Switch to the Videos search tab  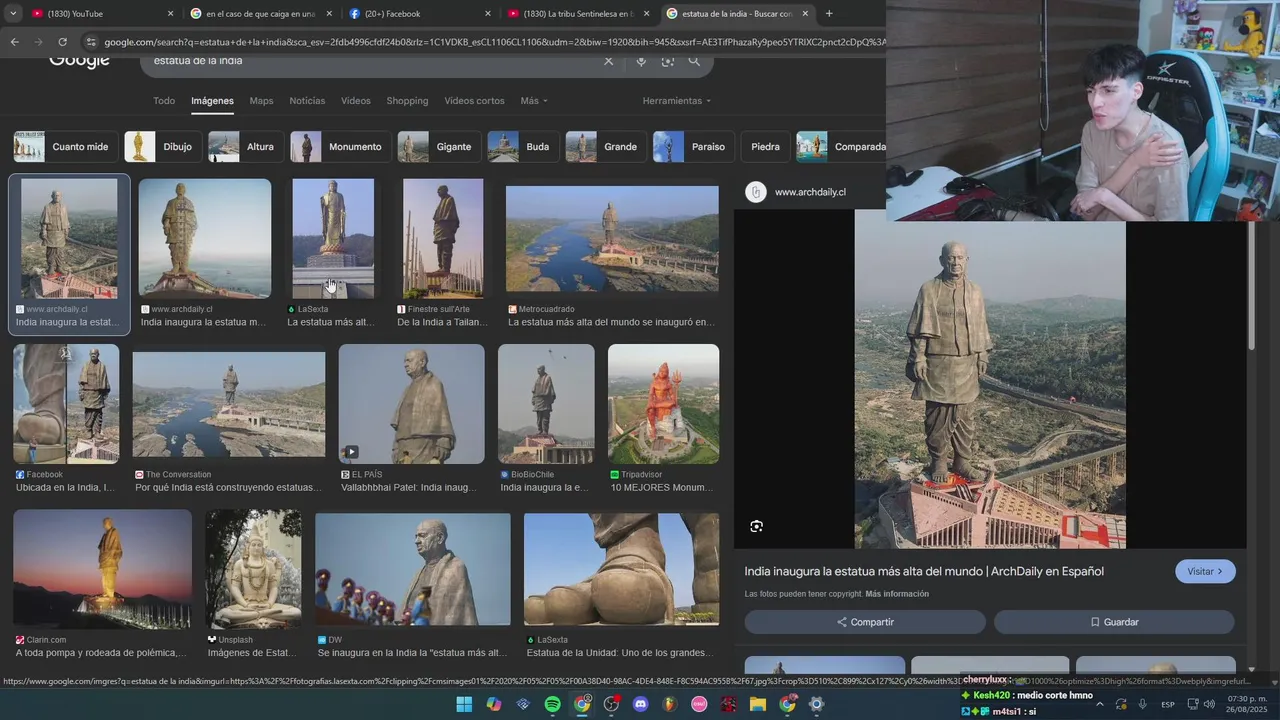356,101
